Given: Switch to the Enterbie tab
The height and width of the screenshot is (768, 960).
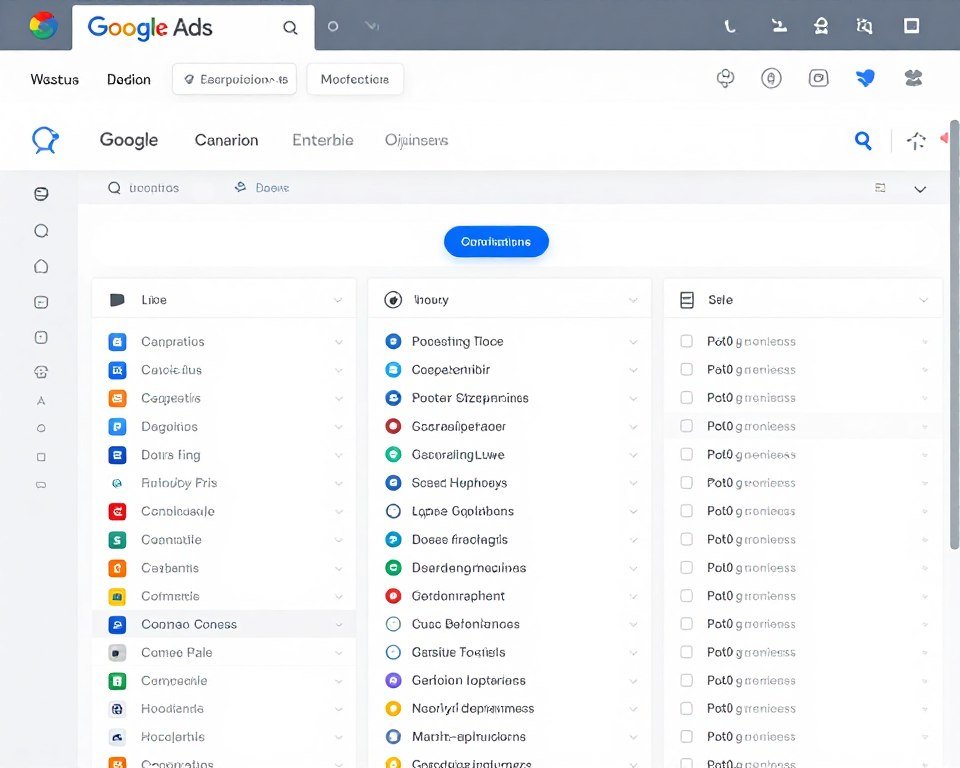Looking at the screenshot, I should coord(323,140).
